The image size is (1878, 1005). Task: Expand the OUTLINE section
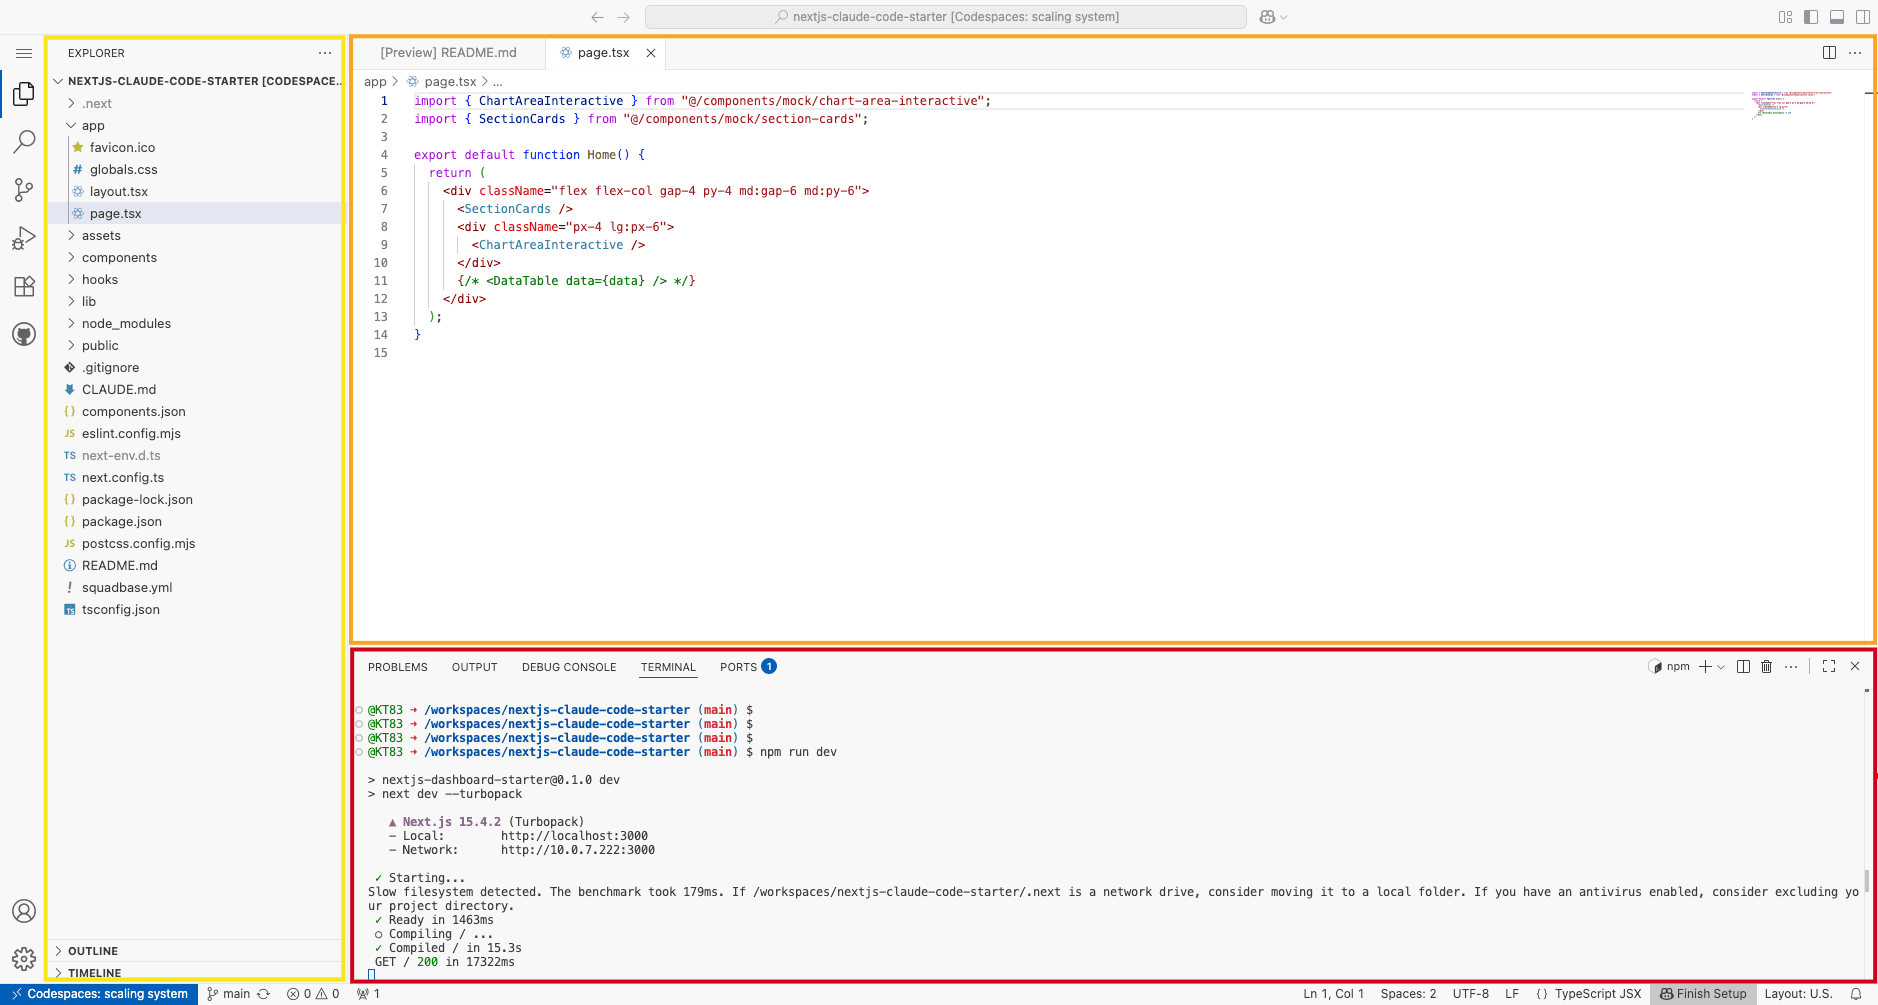coord(93,951)
